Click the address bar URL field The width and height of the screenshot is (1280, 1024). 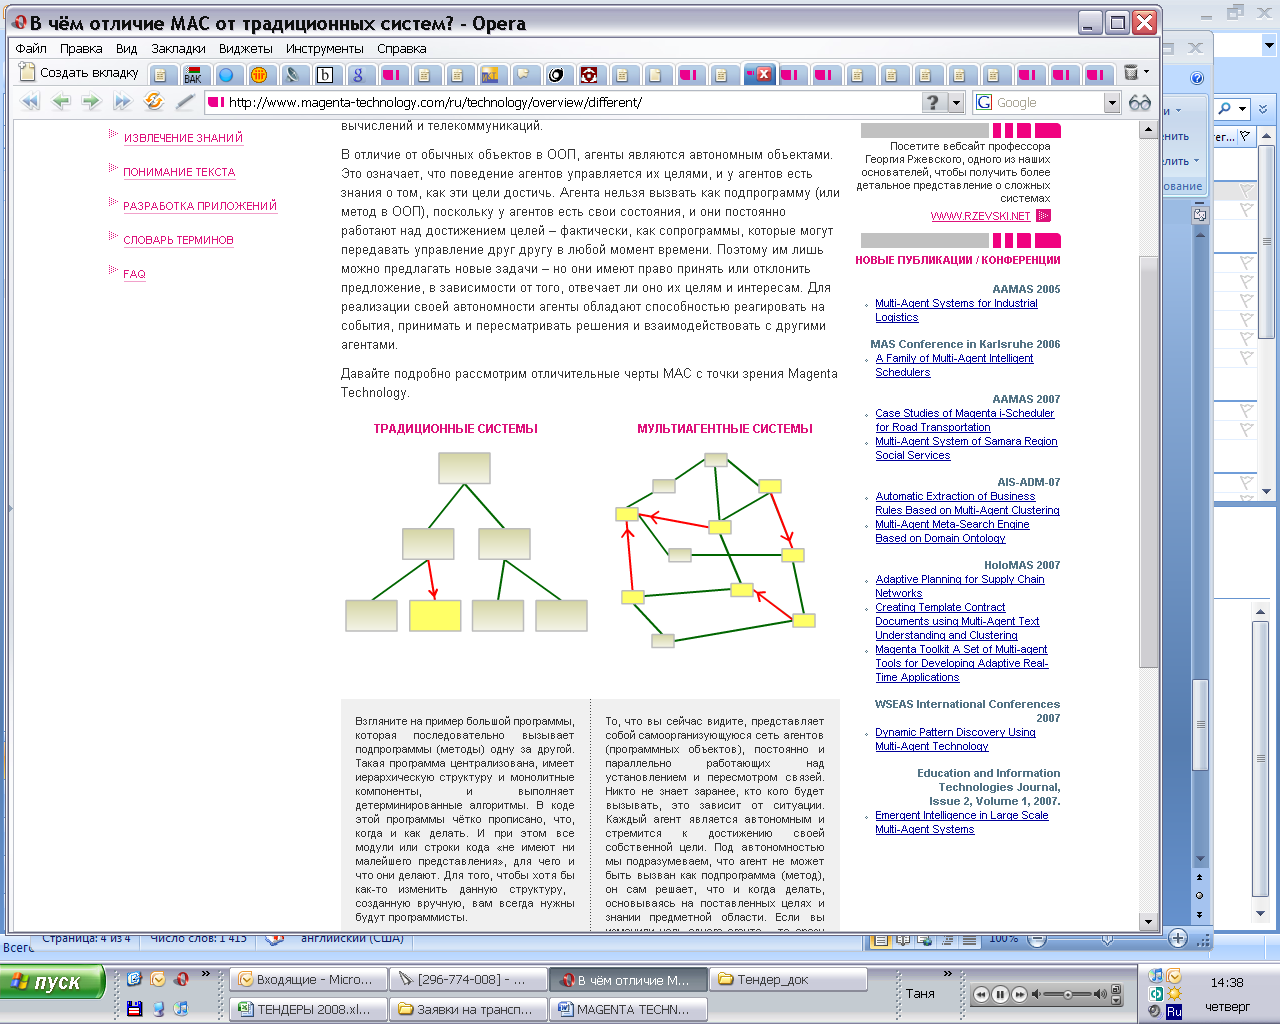[x=565, y=102]
